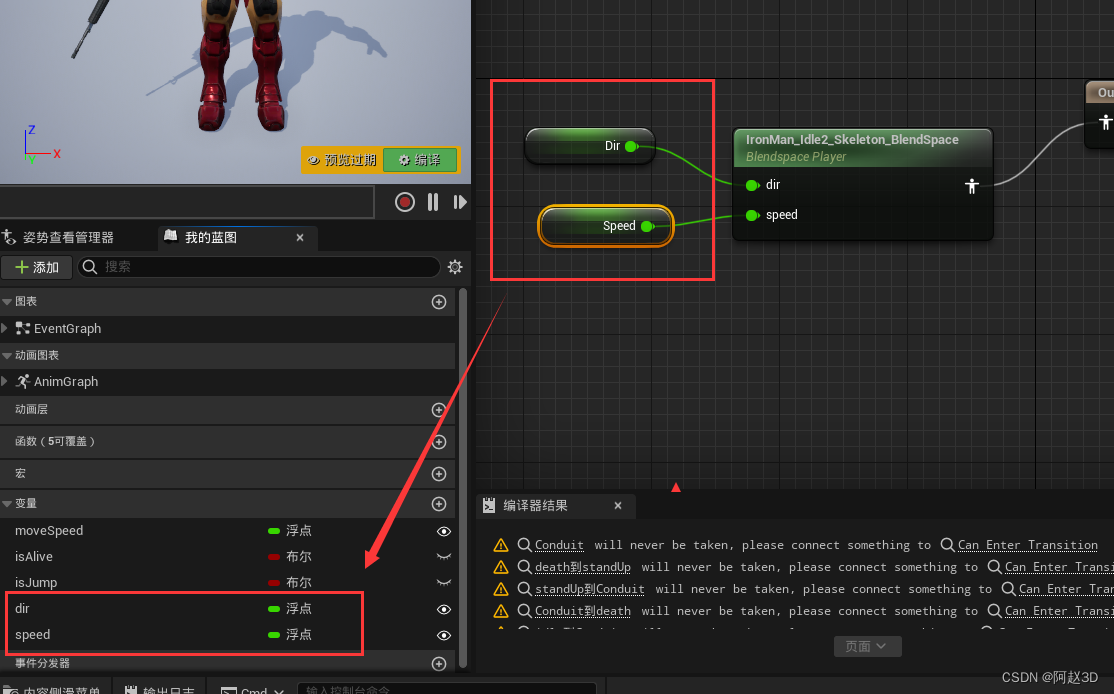Image resolution: width=1114 pixels, height=694 pixels.
Task: Switch to 姿势查看管理器 tab
Action: (x=58, y=237)
